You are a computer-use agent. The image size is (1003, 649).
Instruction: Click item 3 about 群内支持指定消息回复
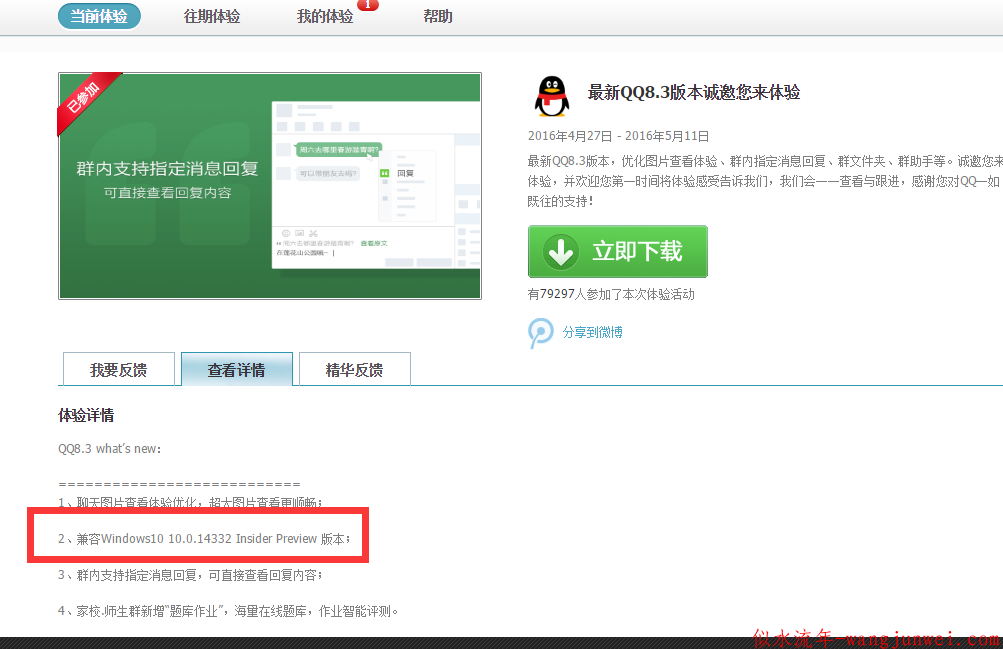click(190, 575)
